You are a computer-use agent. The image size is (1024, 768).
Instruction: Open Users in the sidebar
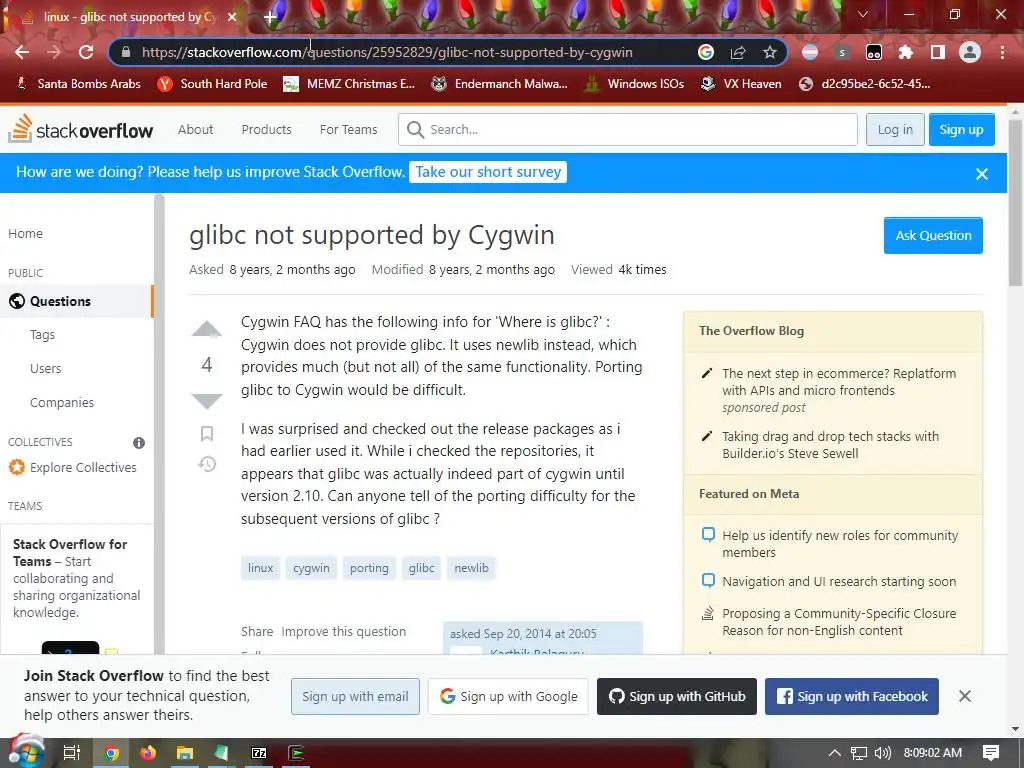(45, 368)
